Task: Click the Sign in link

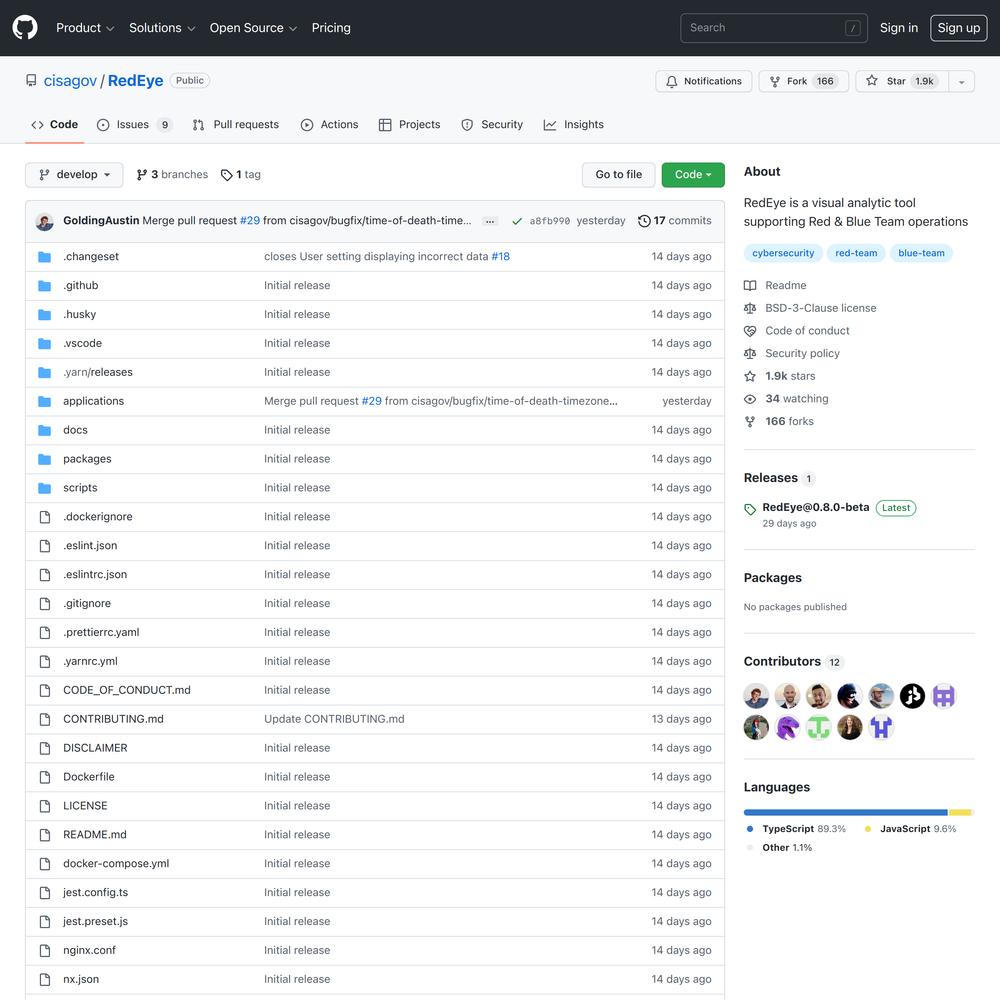Action: tap(899, 28)
